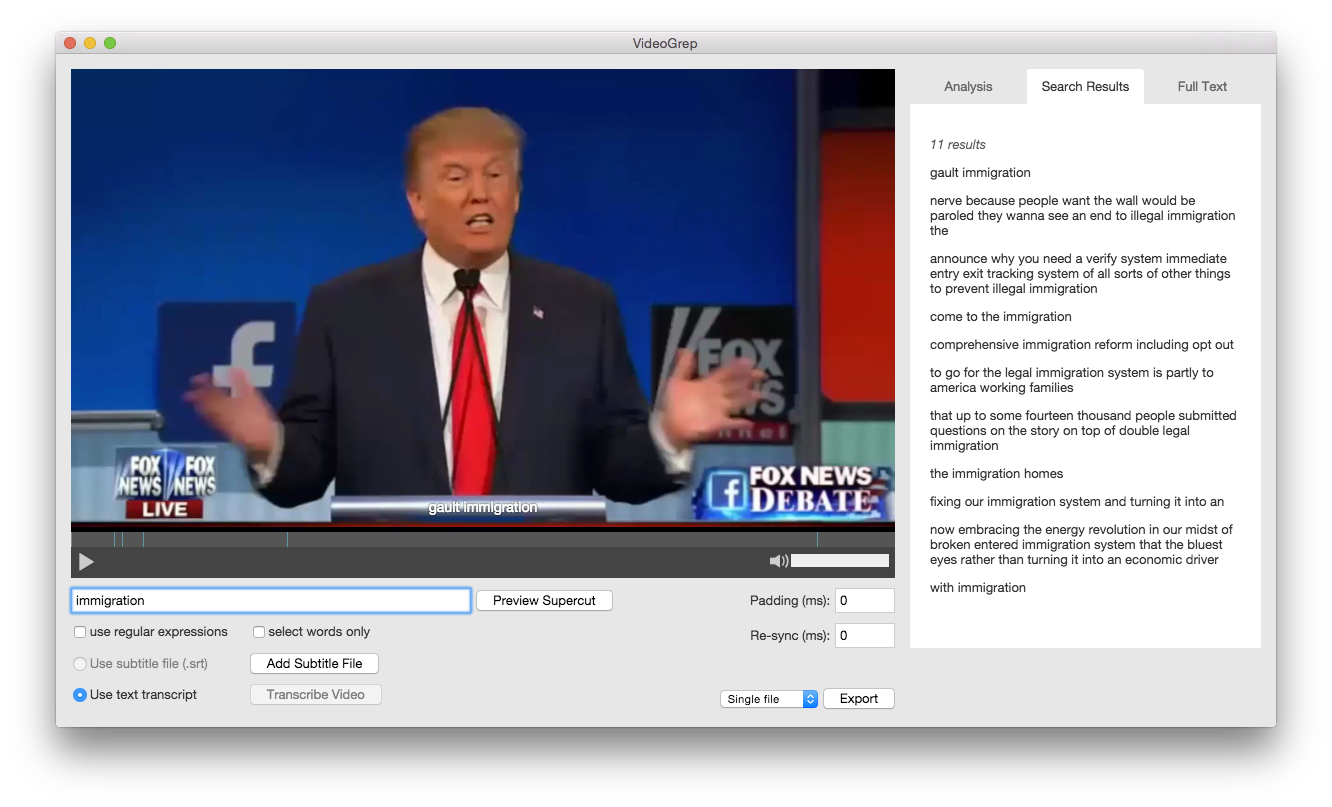Select the 'Use text transcript' option

pos(79,694)
